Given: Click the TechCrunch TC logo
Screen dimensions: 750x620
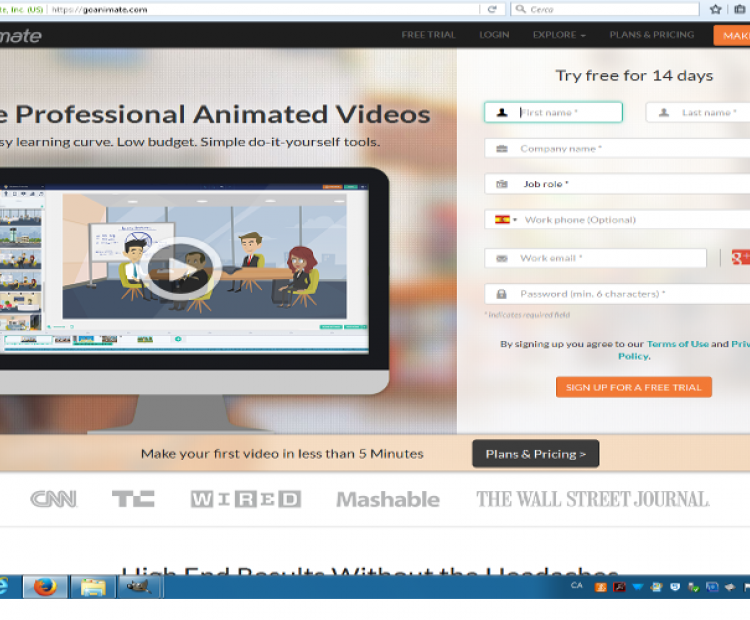Looking at the screenshot, I should (x=133, y=498).
